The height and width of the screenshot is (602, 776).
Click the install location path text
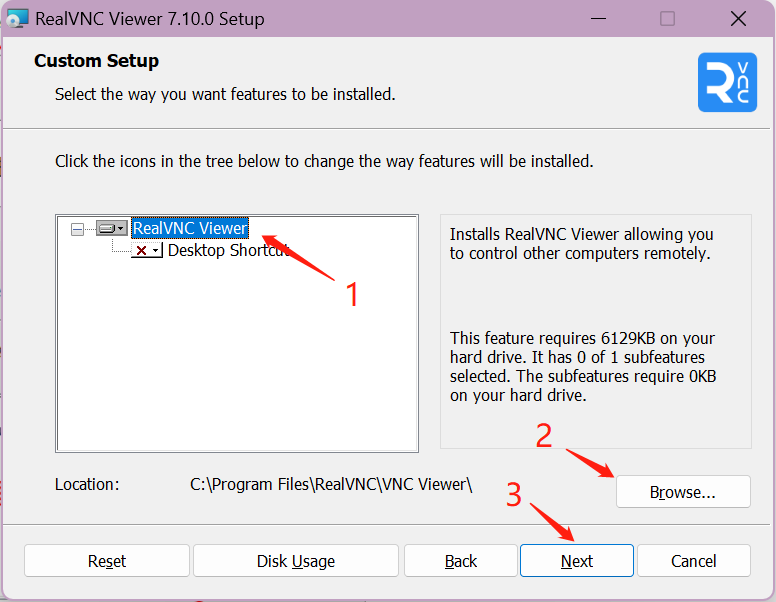pyautogui.click(x=331, y=484)
